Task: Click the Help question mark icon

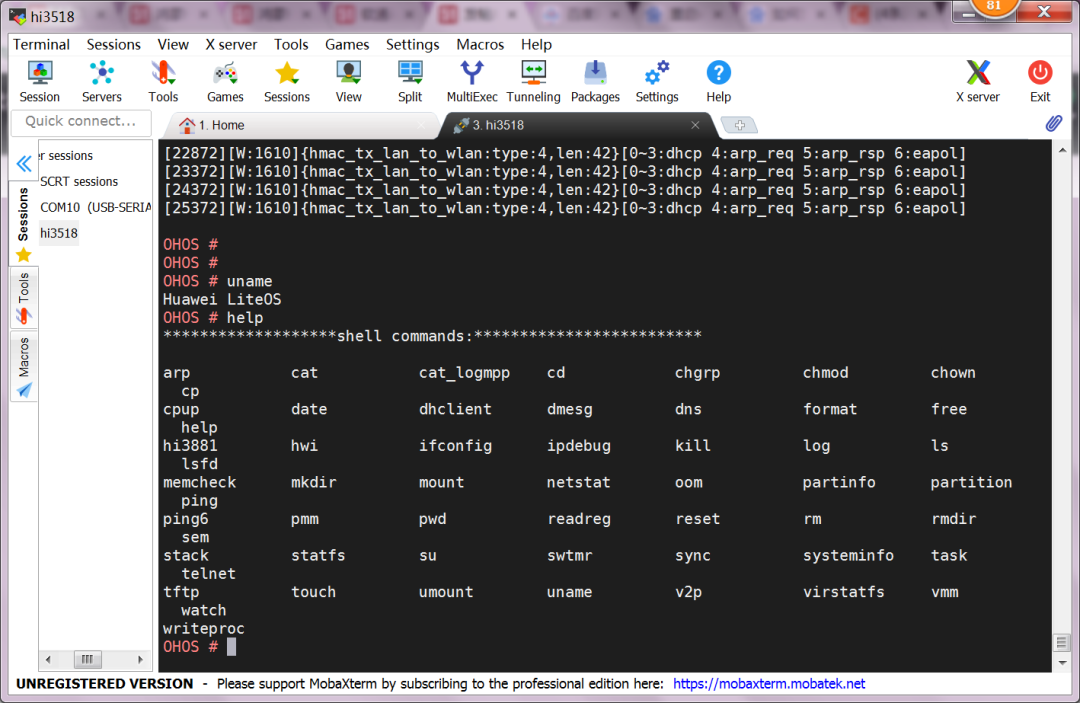Action: click(718, 81)
